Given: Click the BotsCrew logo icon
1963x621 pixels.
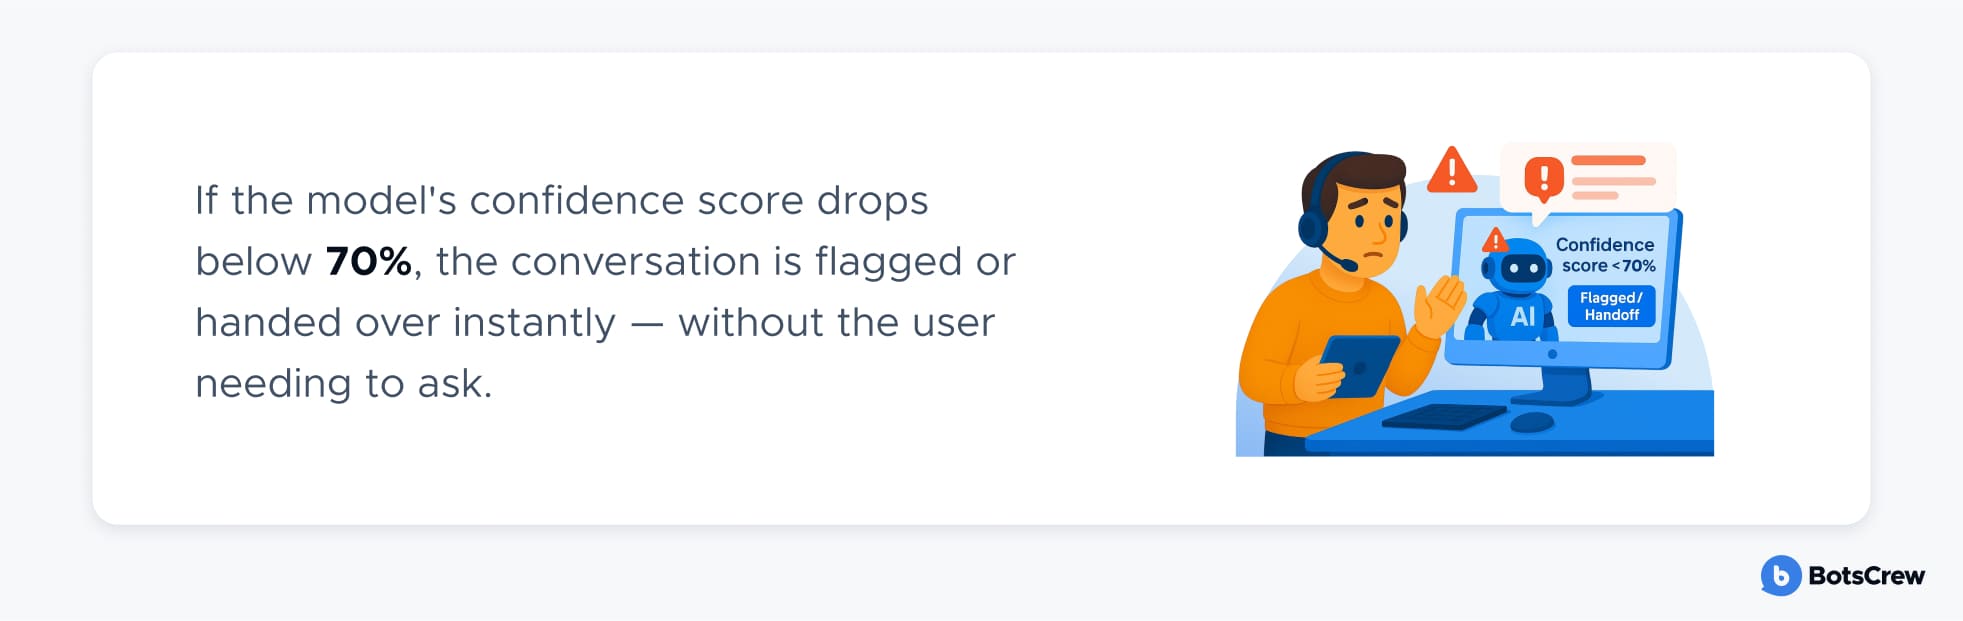Looking at the screenshot, I should (x=1780, y=576).
